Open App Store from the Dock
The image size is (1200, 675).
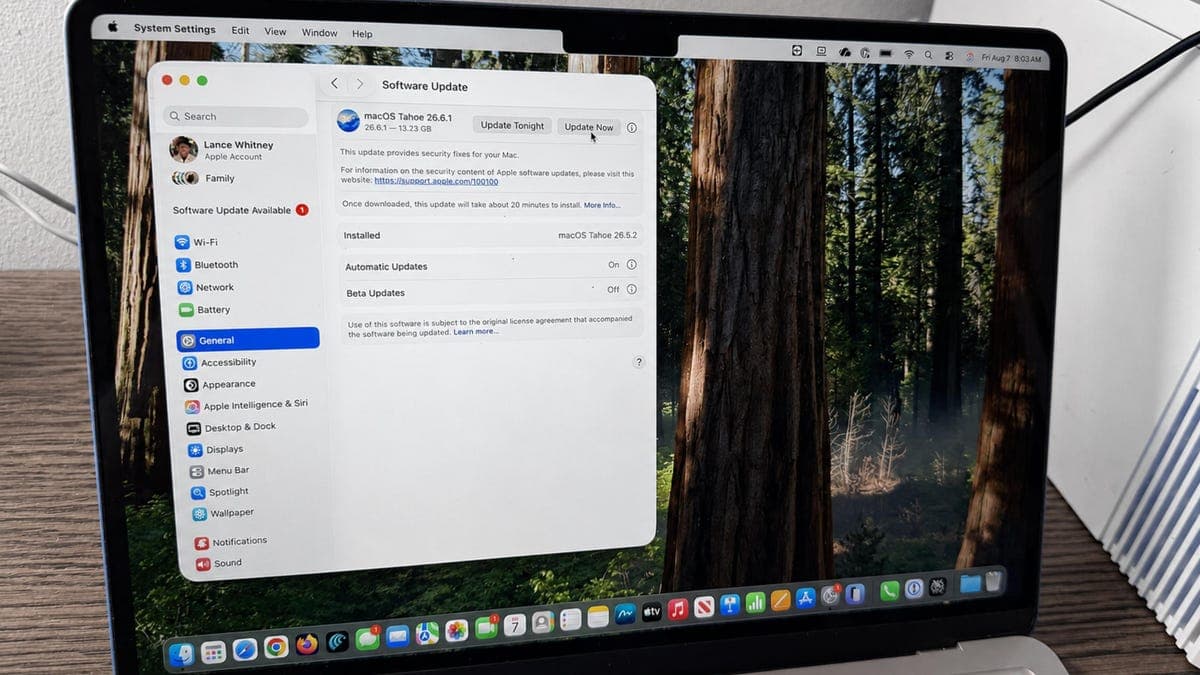click(x=806, y=598)
